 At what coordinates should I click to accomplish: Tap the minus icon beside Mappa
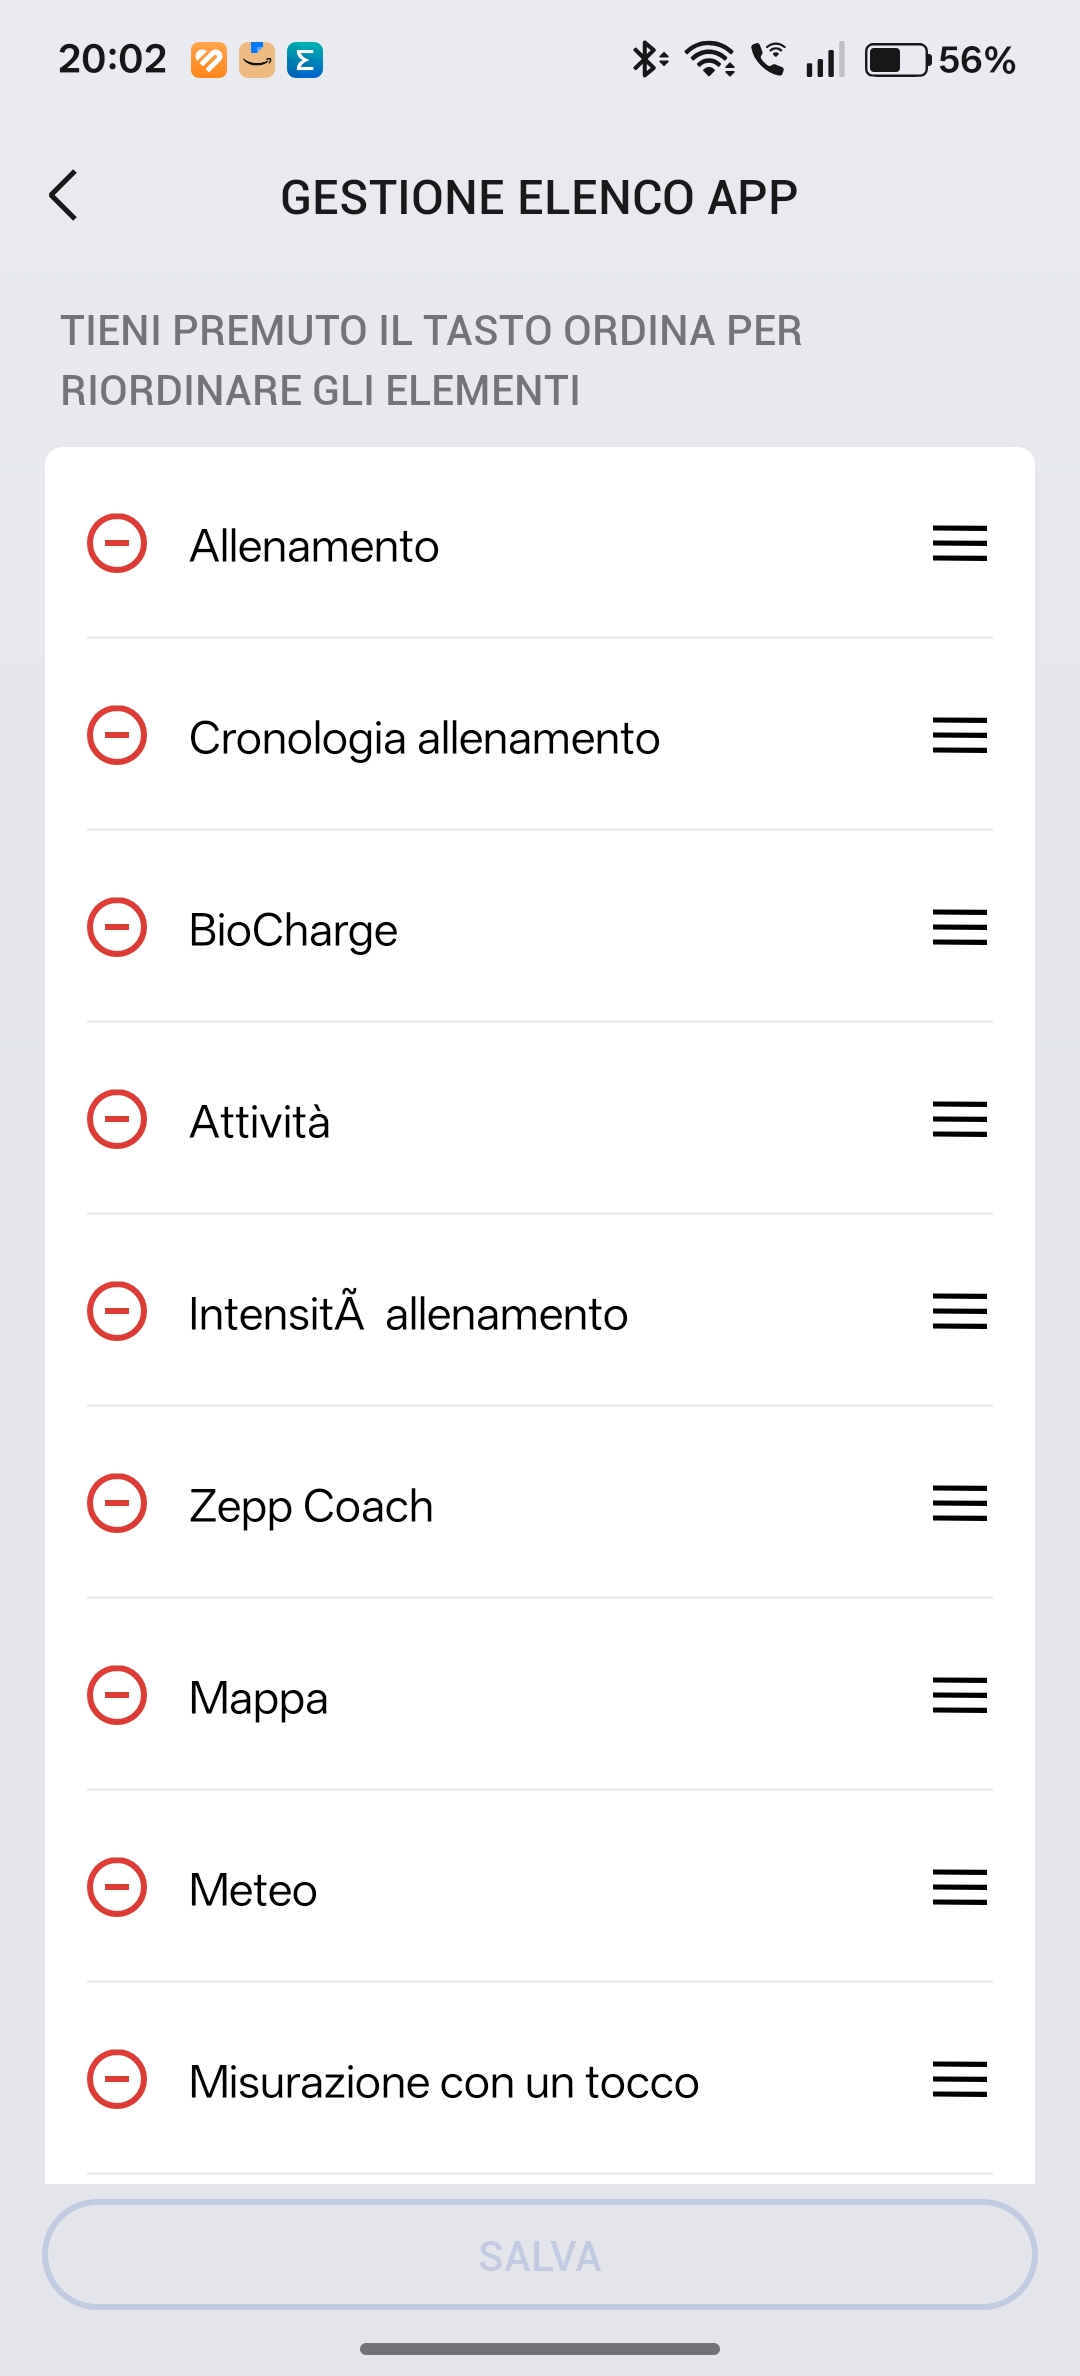(x=117, y=1696)
